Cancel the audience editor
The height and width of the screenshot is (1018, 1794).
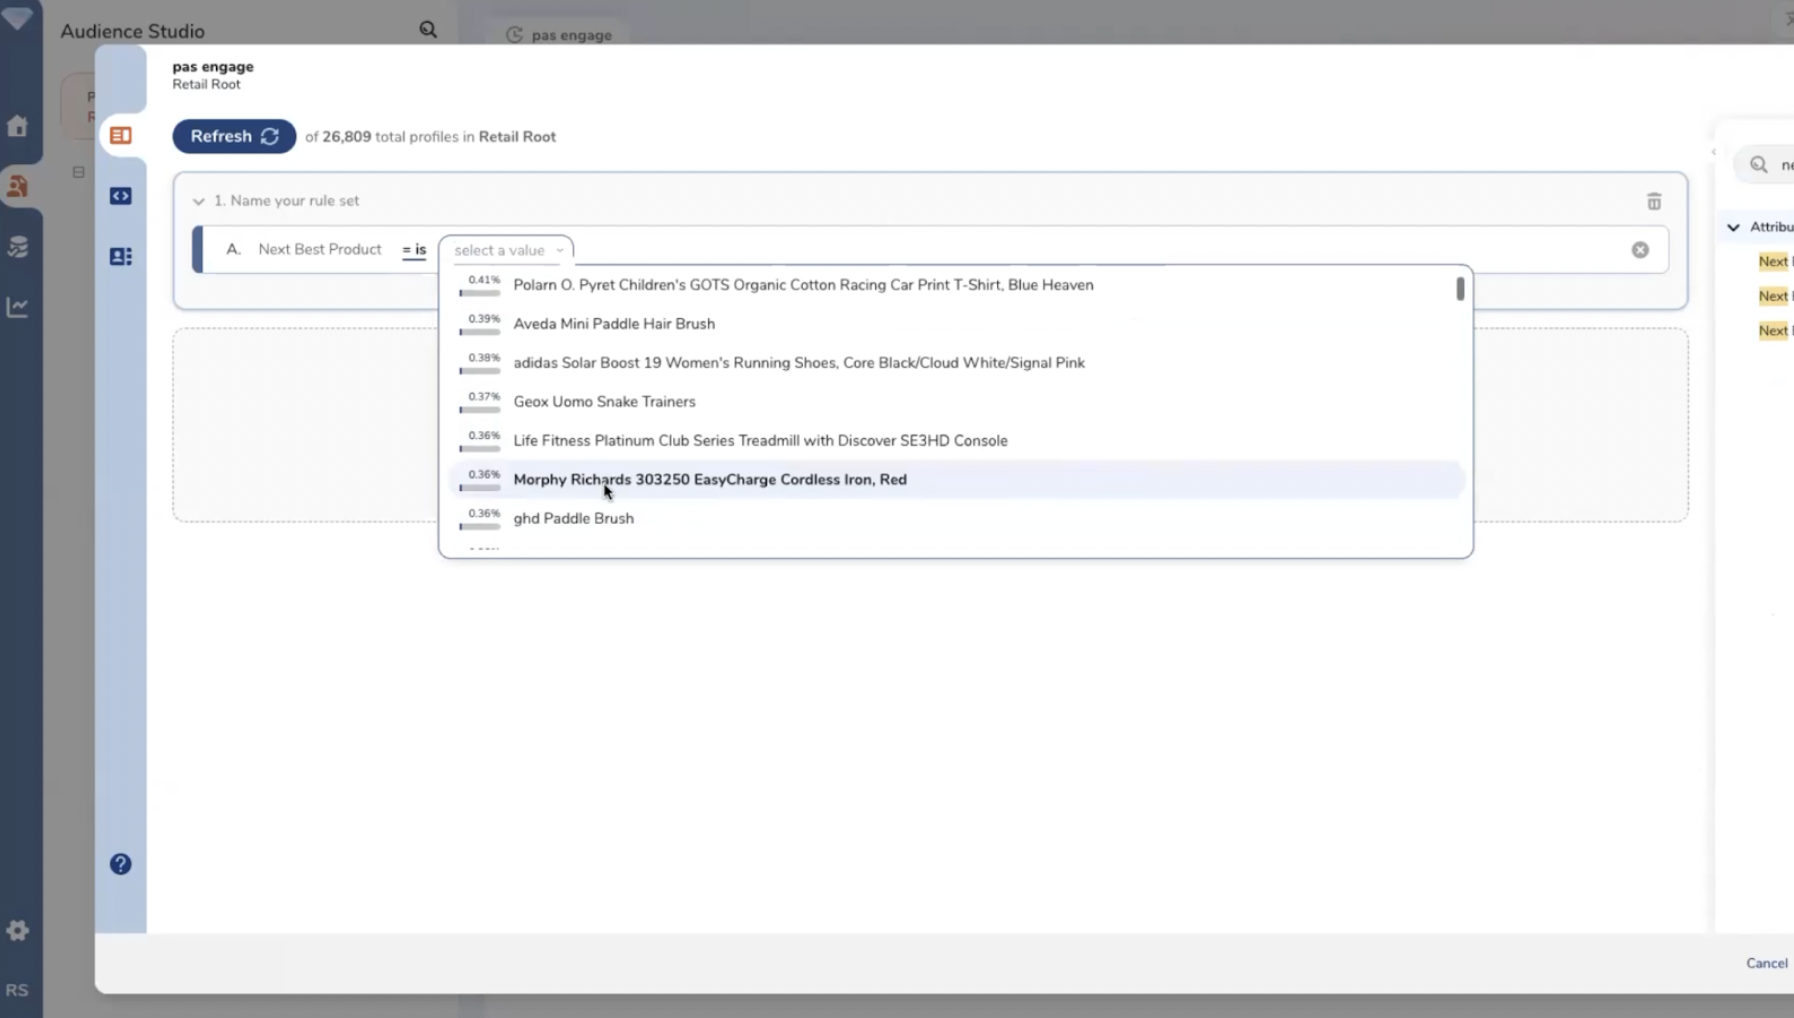tap(1766, 963)
